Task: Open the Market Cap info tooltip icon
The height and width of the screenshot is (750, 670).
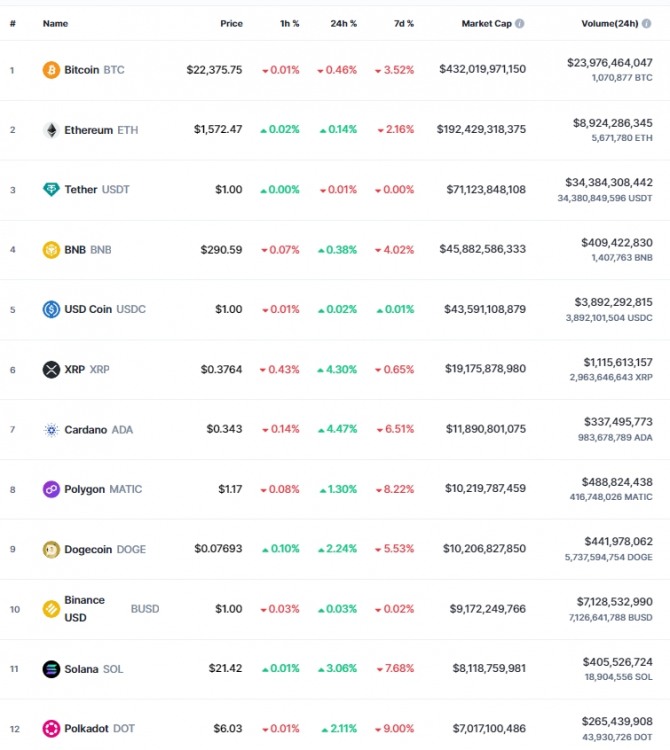Action: click(520, 23)
